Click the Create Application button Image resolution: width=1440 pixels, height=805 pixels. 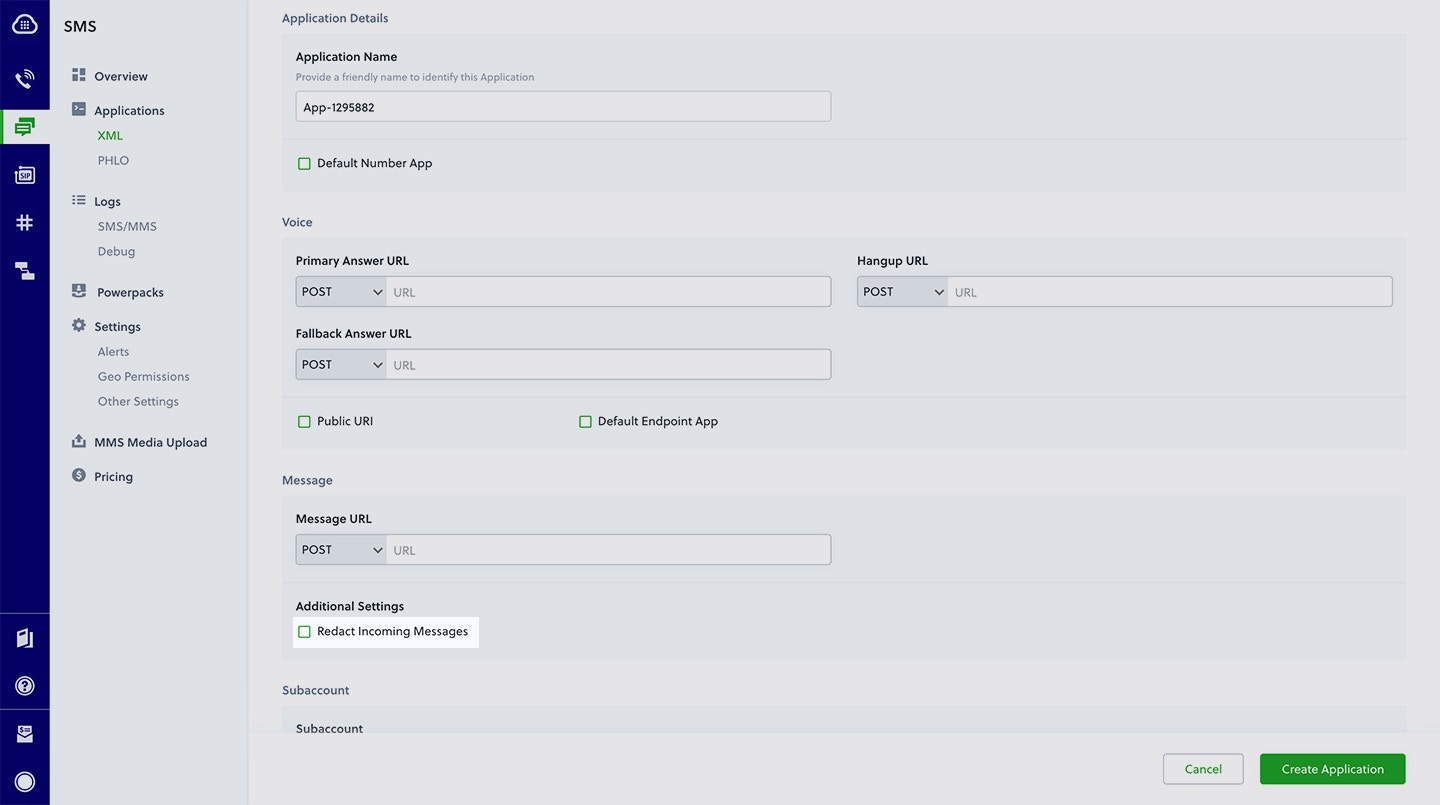click(x=1332, y=768)
